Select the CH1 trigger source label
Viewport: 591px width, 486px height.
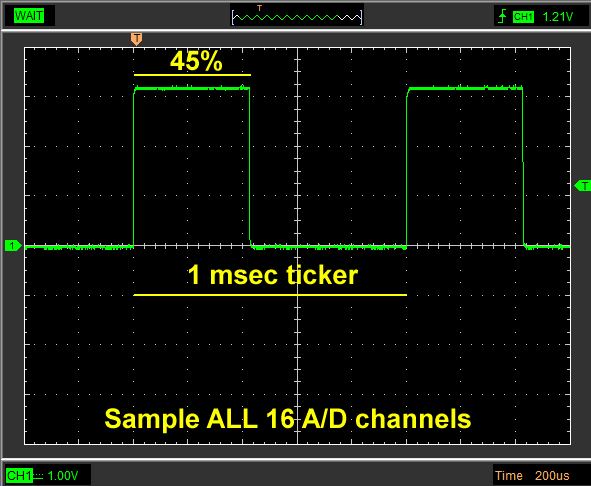(523, 17)
